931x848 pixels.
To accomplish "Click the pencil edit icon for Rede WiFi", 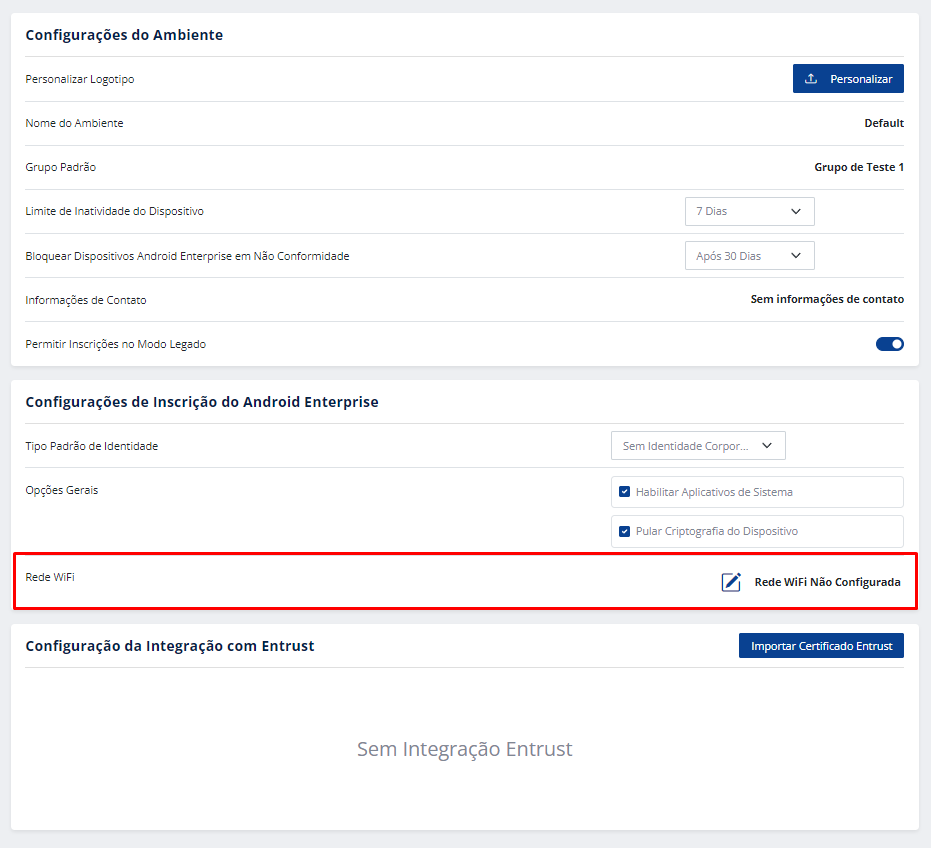I will pos(731,582).
